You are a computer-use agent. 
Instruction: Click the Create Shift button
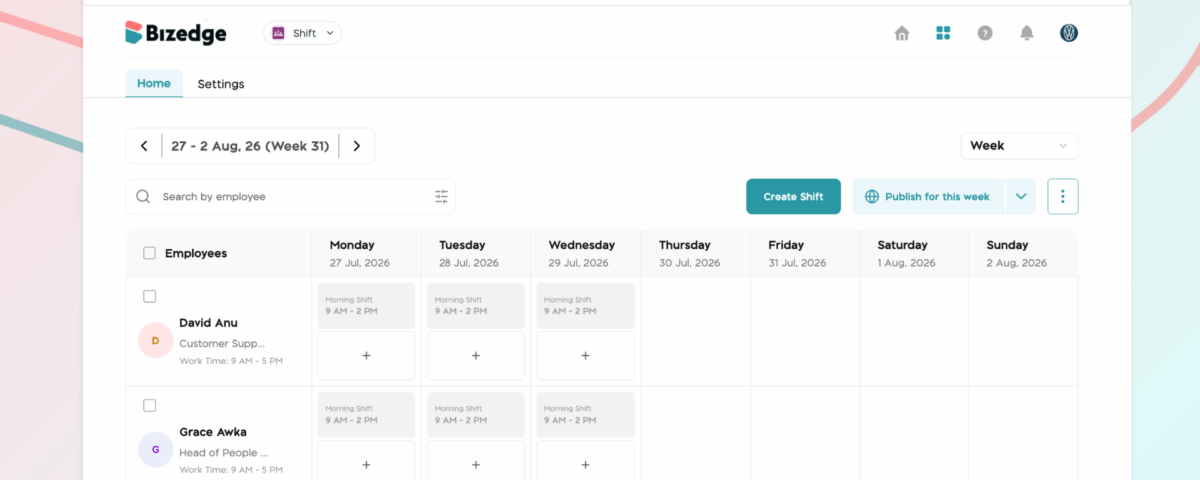794,197
